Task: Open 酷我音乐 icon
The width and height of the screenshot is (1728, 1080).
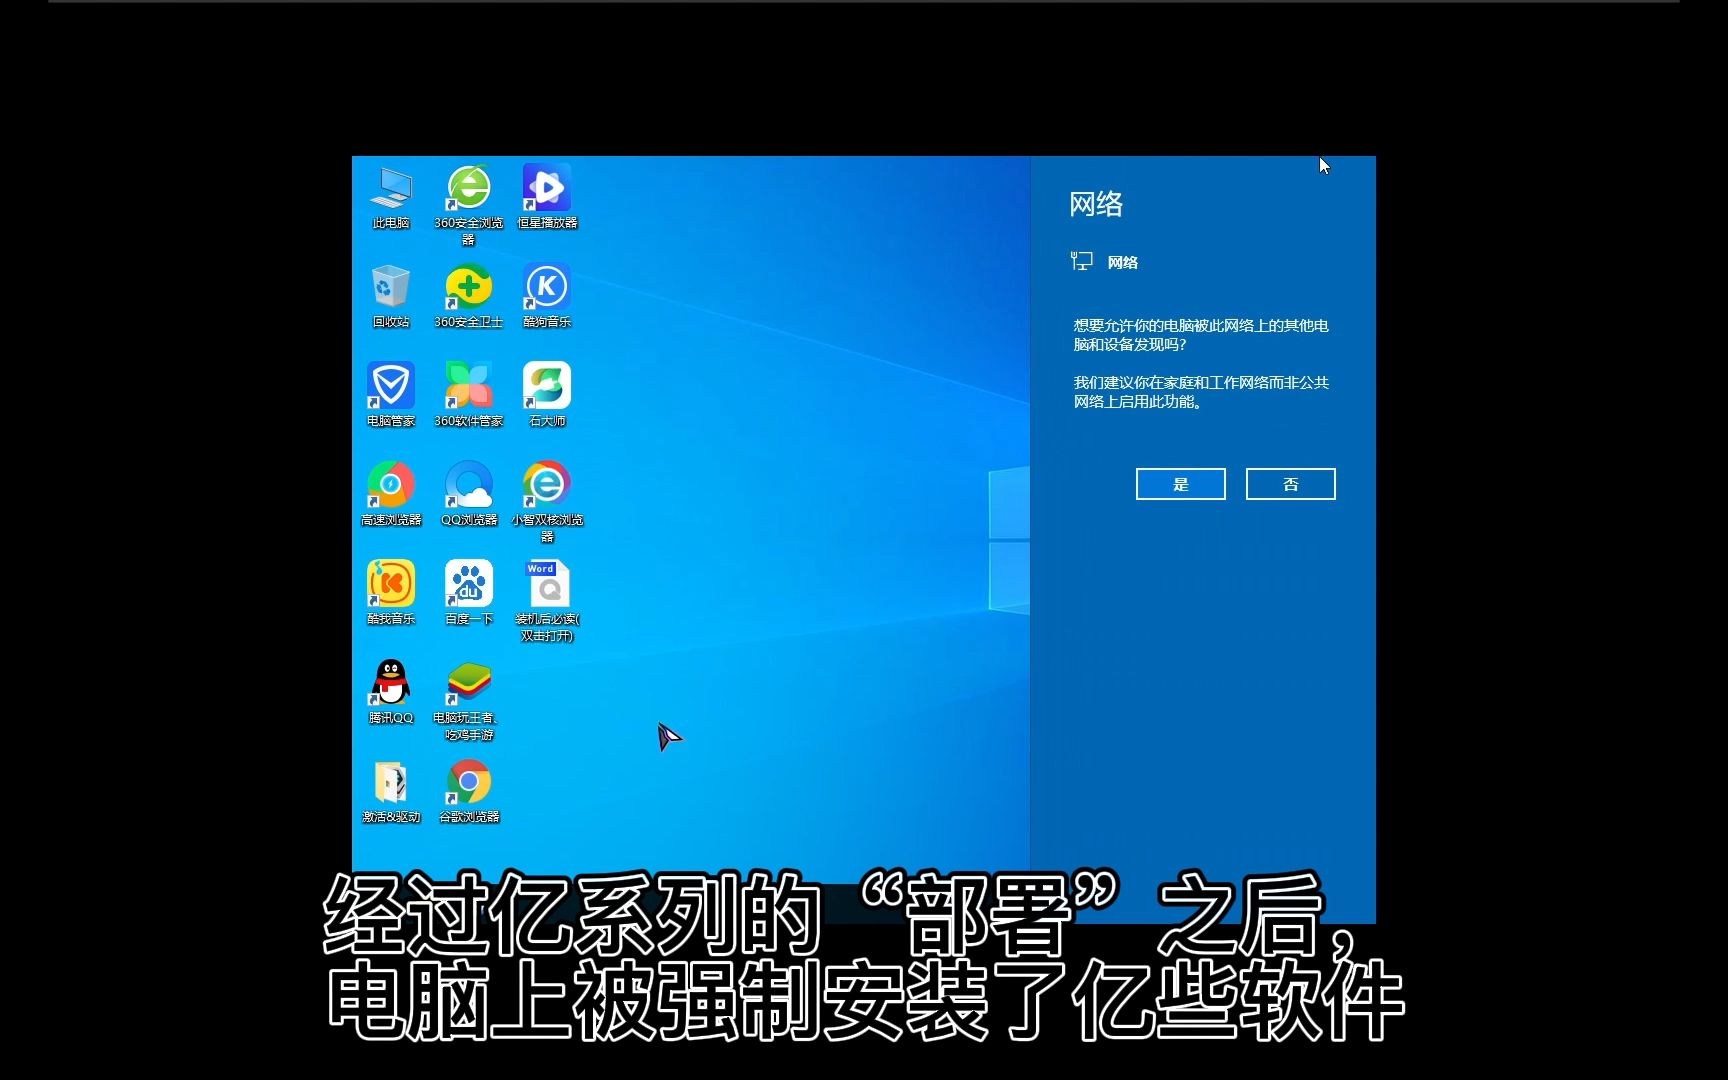Action: [x=391, y=594]
